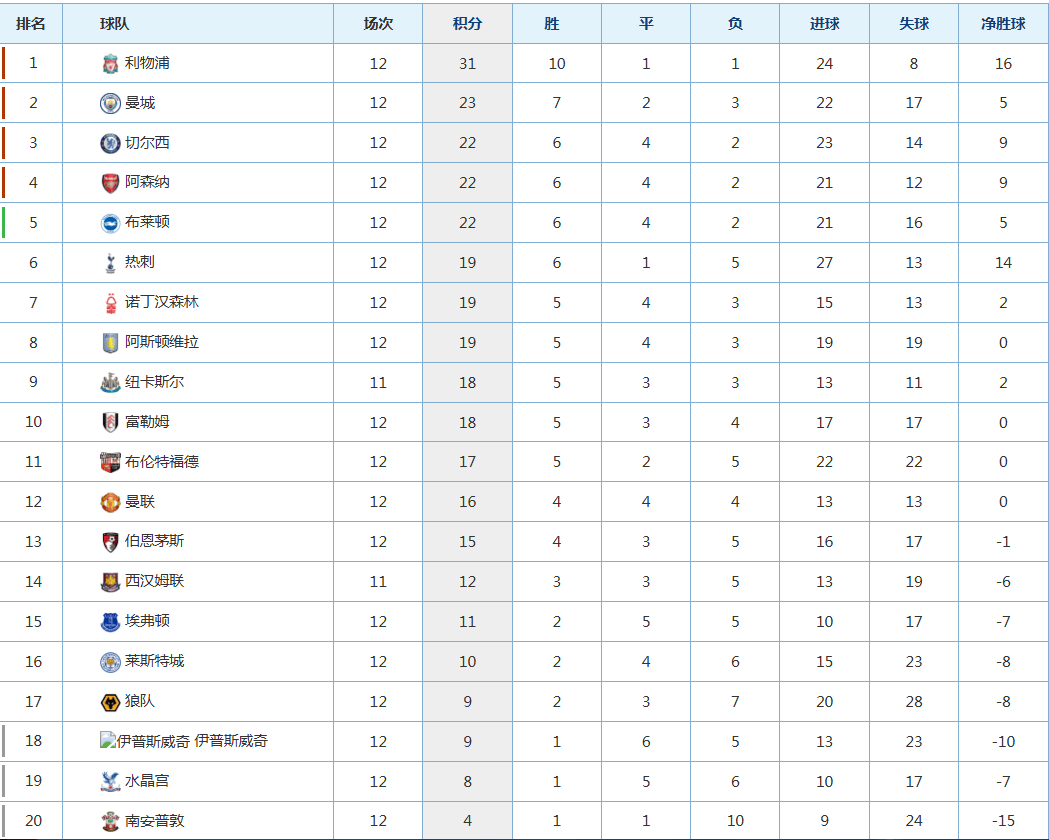Click the Manchester City crest icon
Screen dimensions: 1049x840
(x=110, y=103)
